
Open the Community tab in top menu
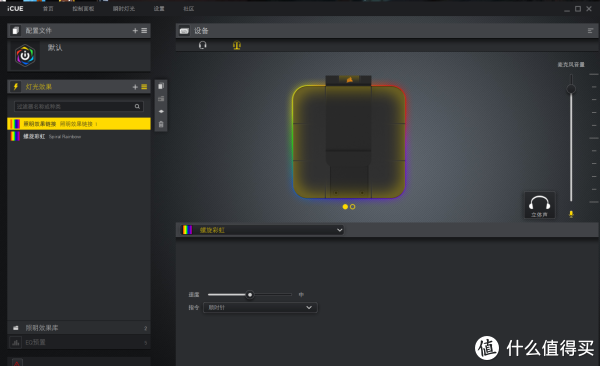click(189, 8)
